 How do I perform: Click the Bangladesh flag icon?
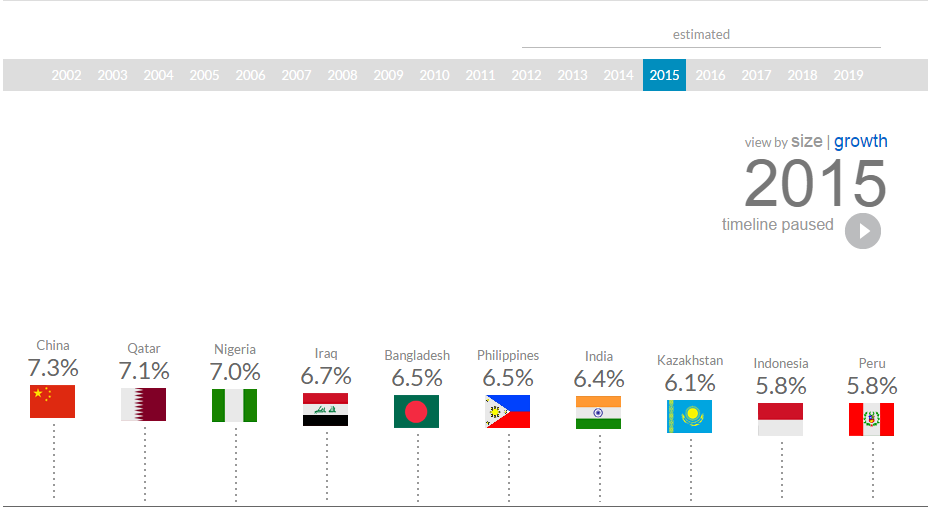pyautogui.click(x=417, y=411)
